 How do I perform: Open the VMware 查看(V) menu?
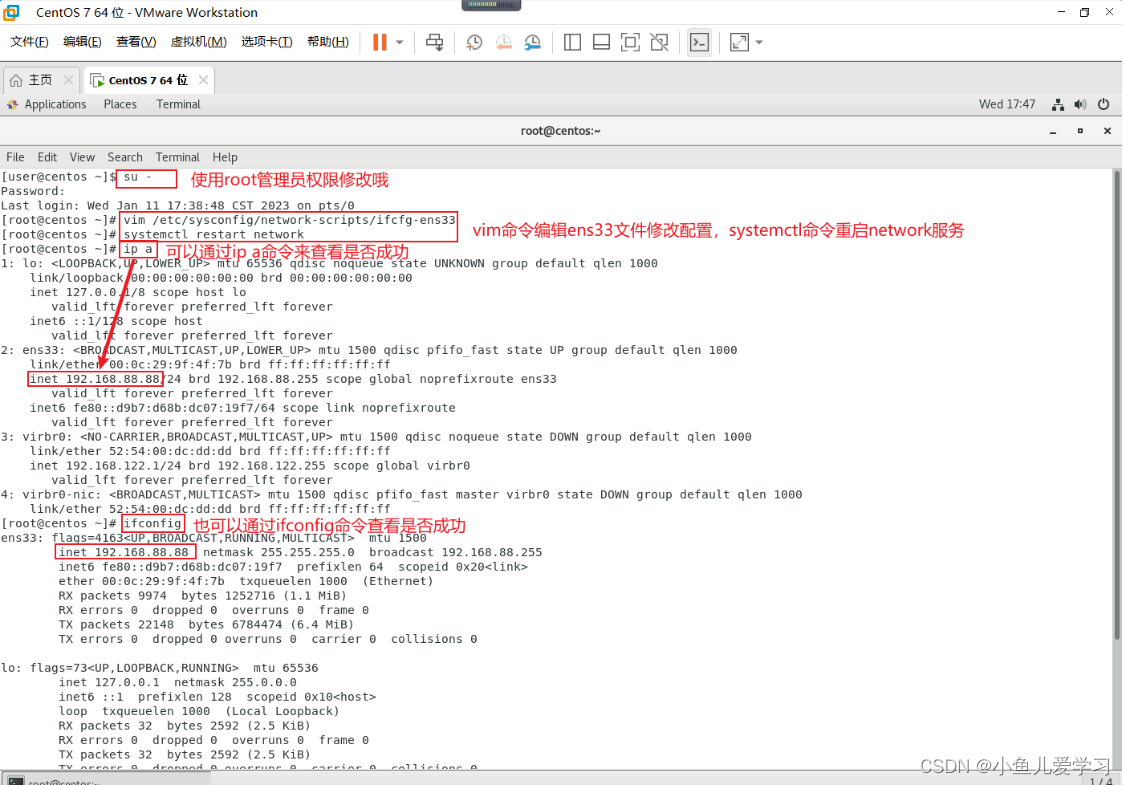click(136, 42)
